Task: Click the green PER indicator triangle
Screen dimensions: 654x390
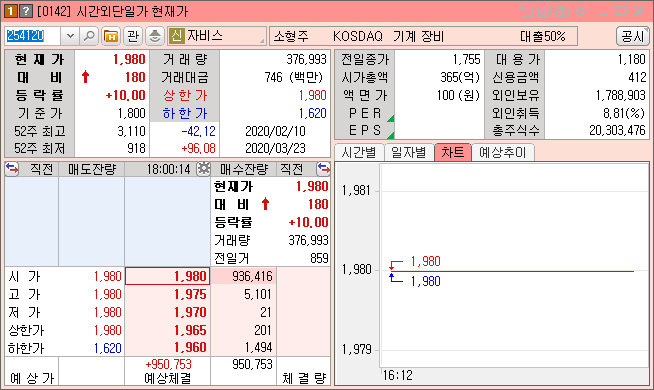Action: point(390,118)
